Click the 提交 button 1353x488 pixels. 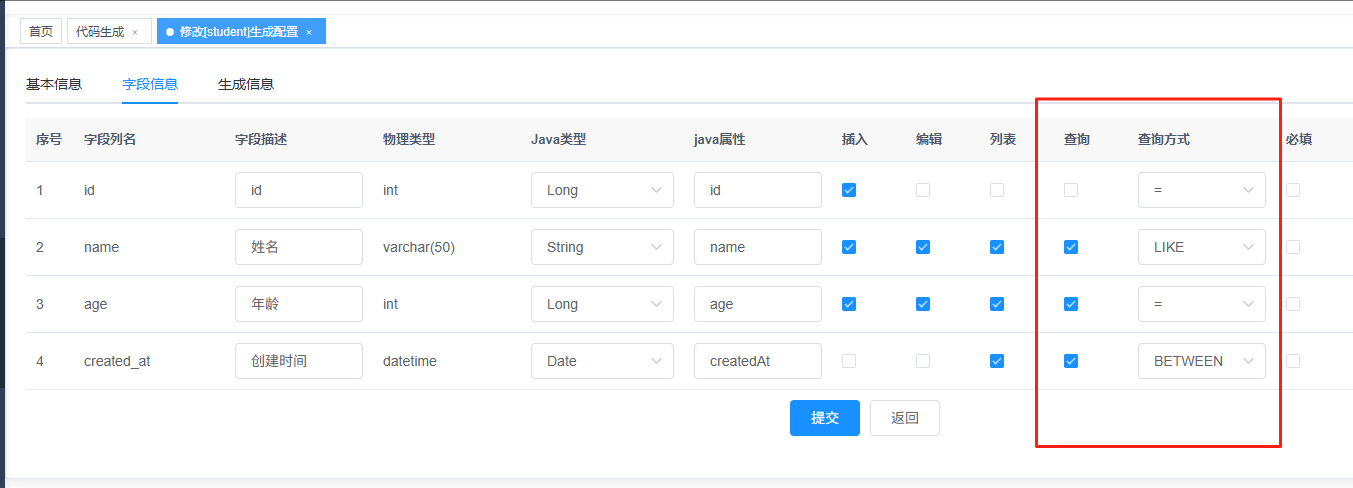click(824, 418)
